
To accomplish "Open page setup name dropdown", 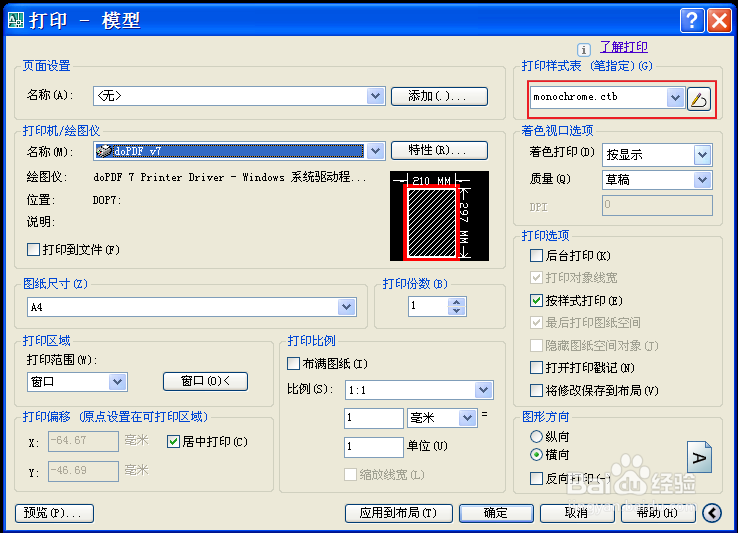I will click(x=375, y=96).
